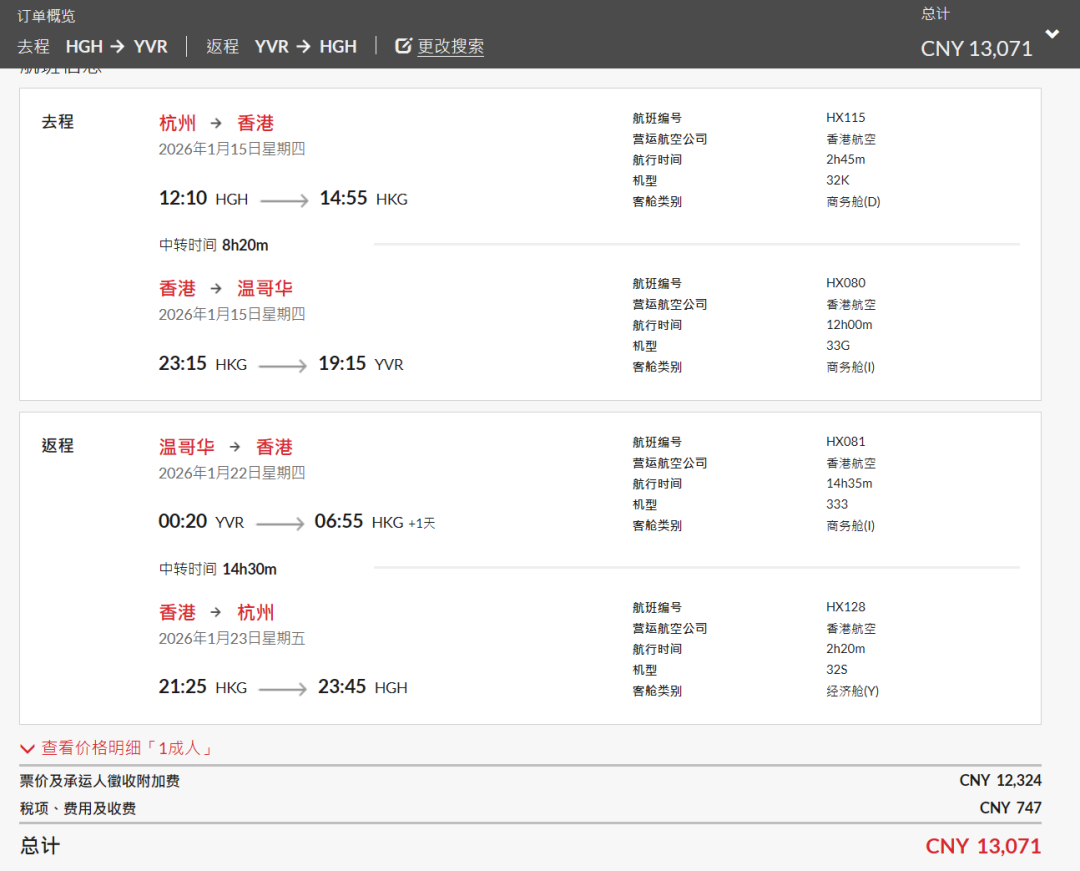Viewport: 1080px width, 871px height.
Task: Open the 更改搜索 link
Action: click(450, 46)
